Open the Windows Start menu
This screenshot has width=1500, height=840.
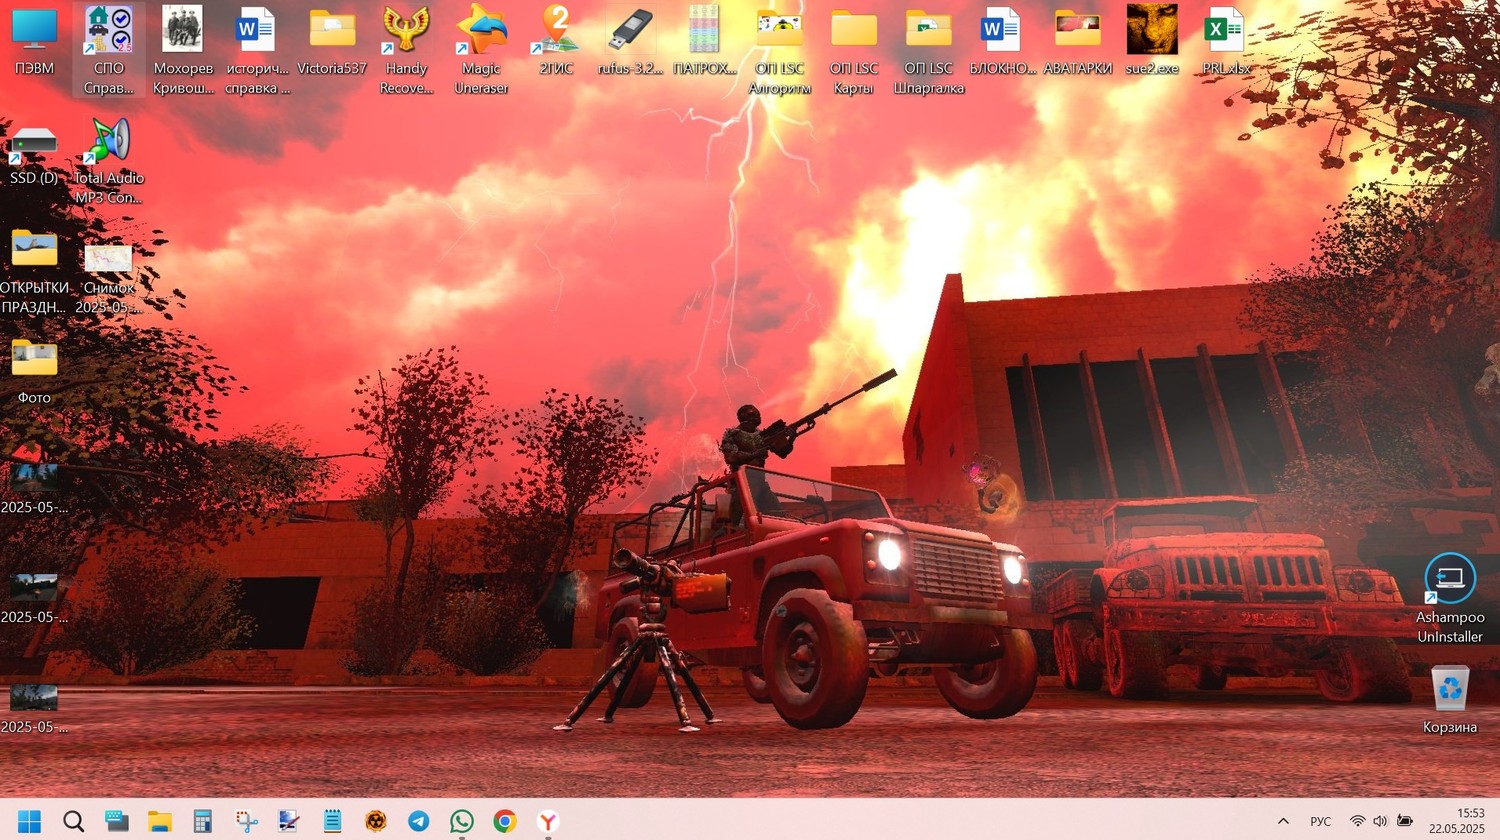tap(30, 821)
